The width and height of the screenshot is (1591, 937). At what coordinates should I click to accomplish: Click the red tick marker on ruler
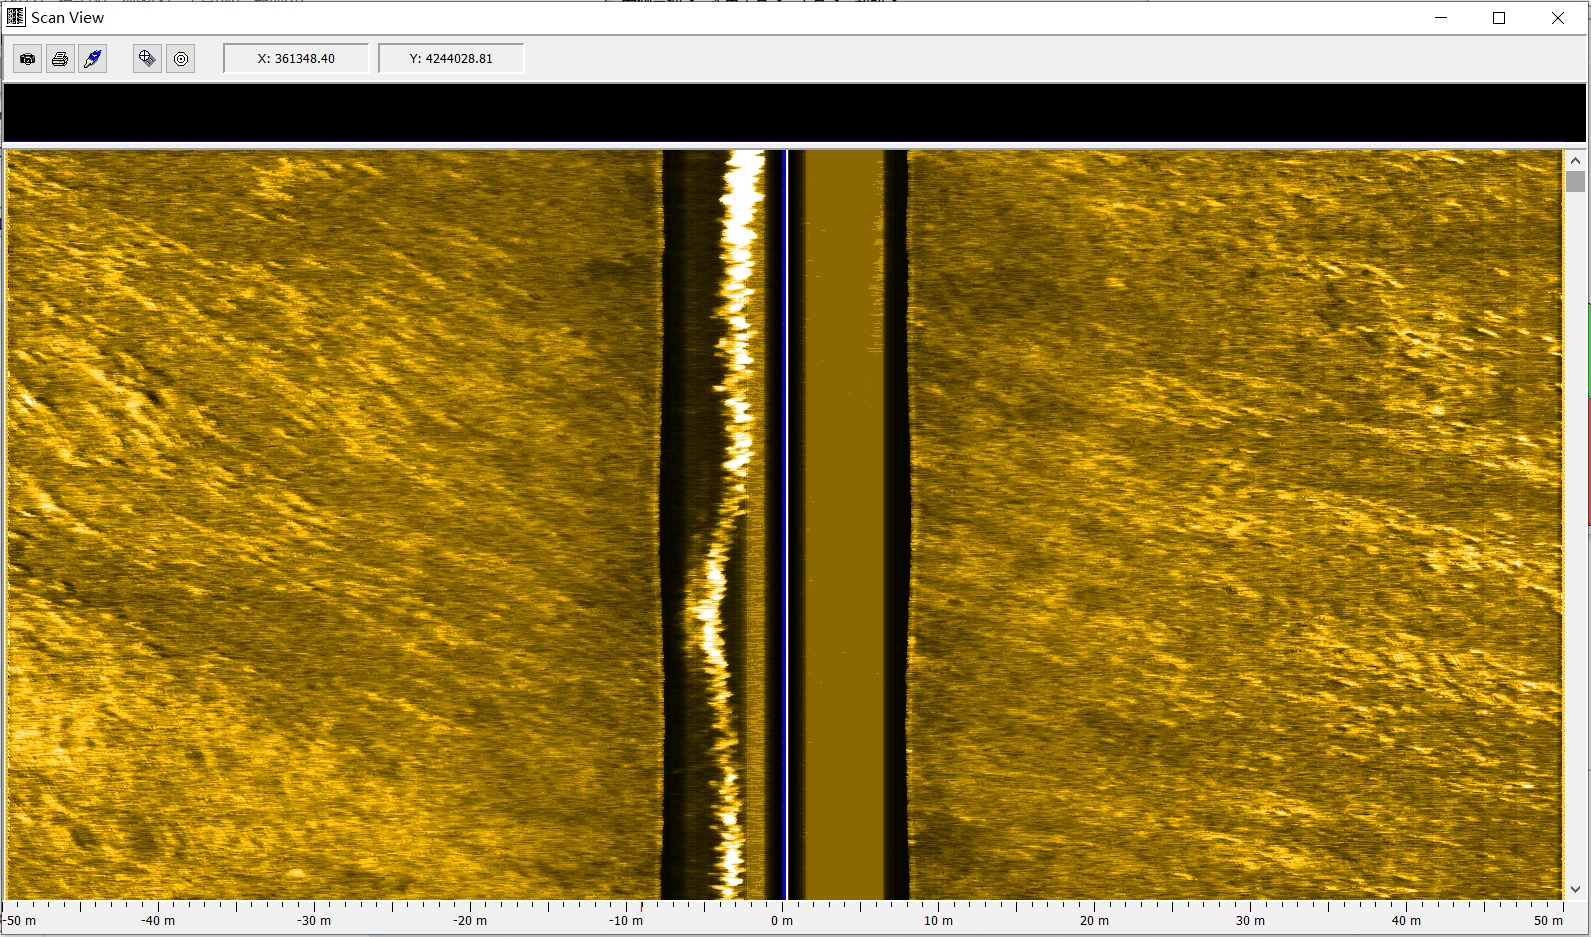[642, 907]
